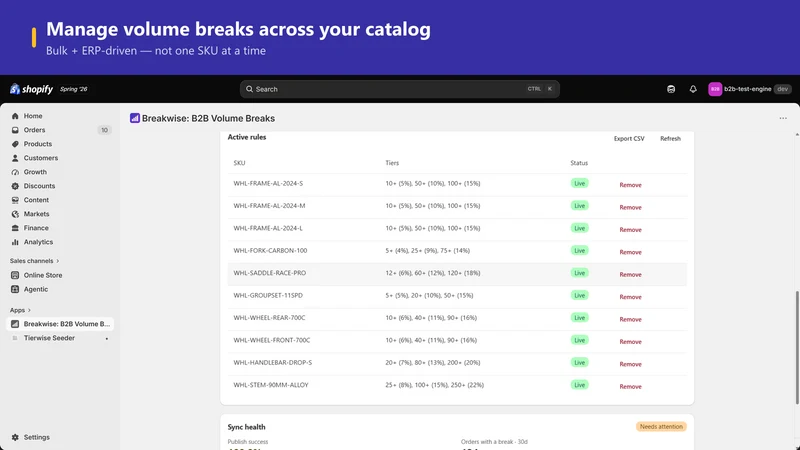The image size is (800, 450).
Task: Open Finance menu item
Action: [36, 228]
